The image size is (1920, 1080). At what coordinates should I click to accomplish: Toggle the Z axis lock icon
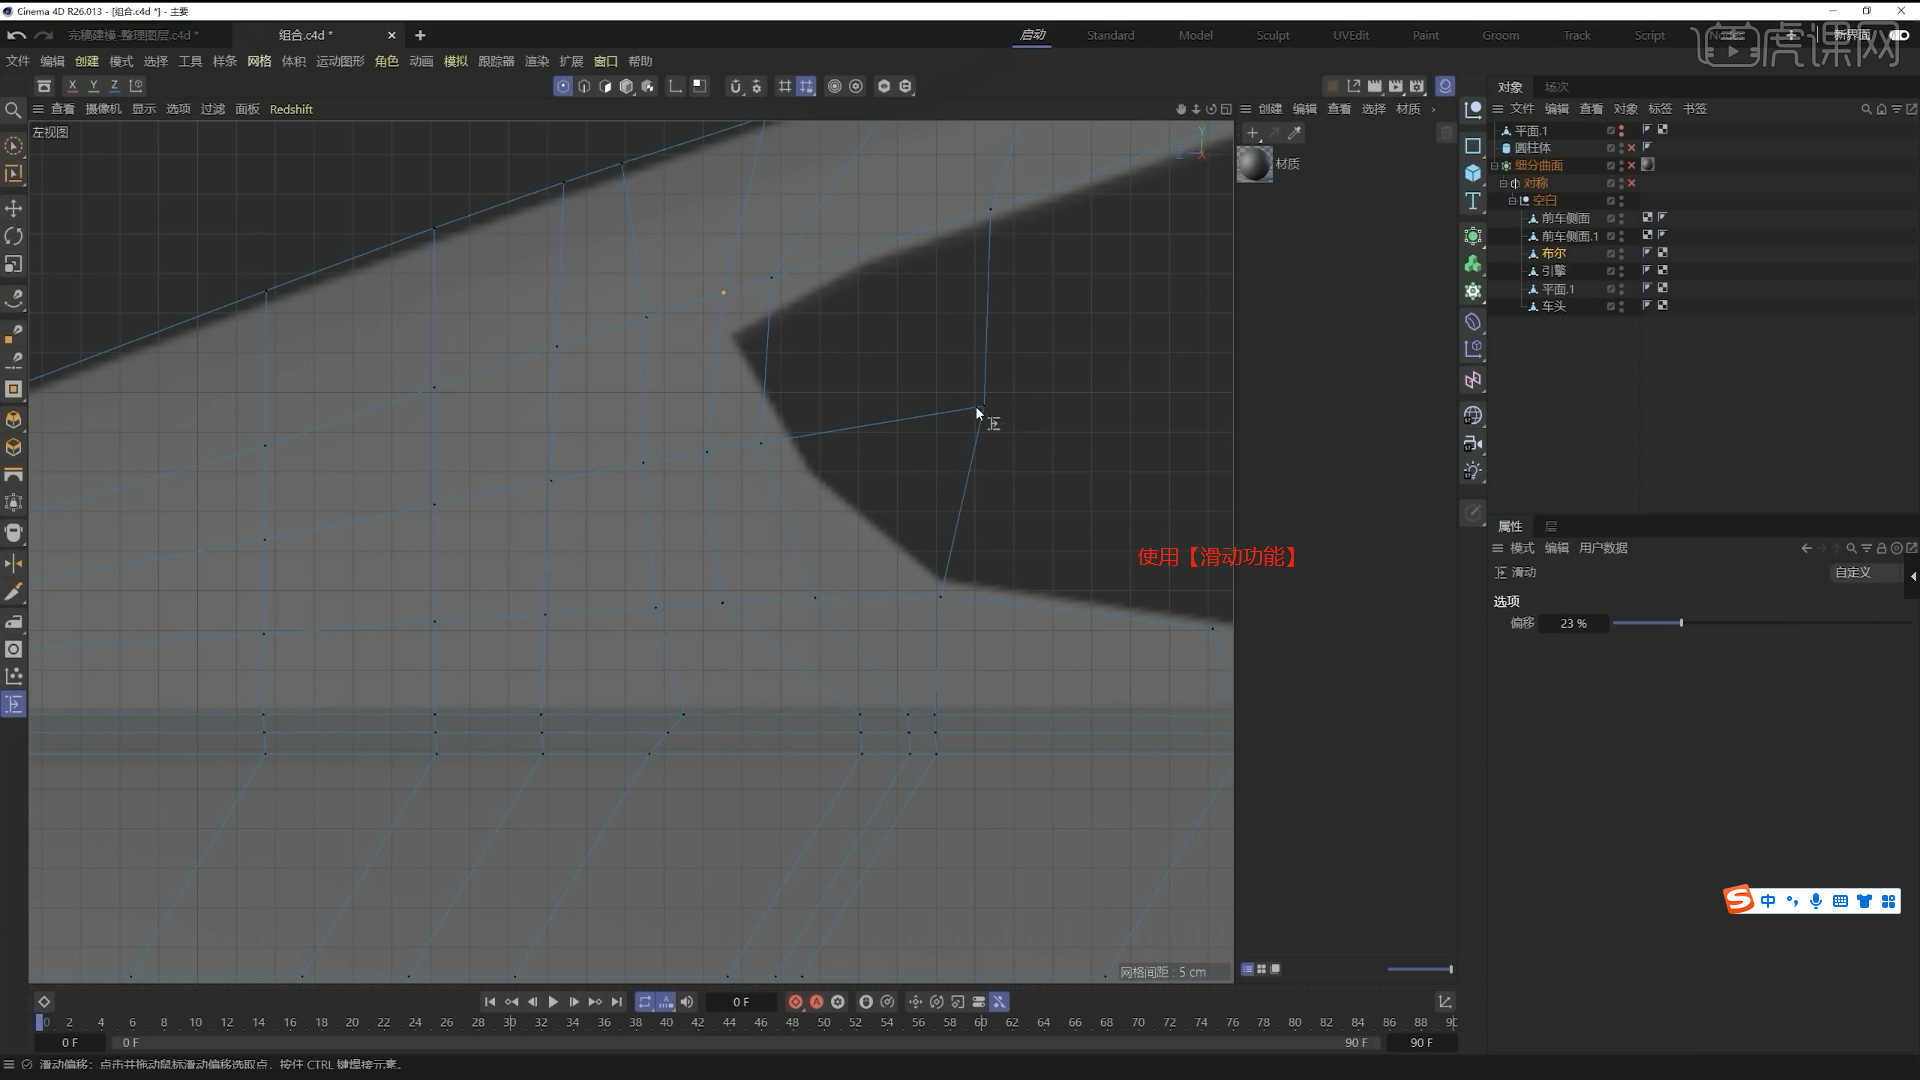114,86
